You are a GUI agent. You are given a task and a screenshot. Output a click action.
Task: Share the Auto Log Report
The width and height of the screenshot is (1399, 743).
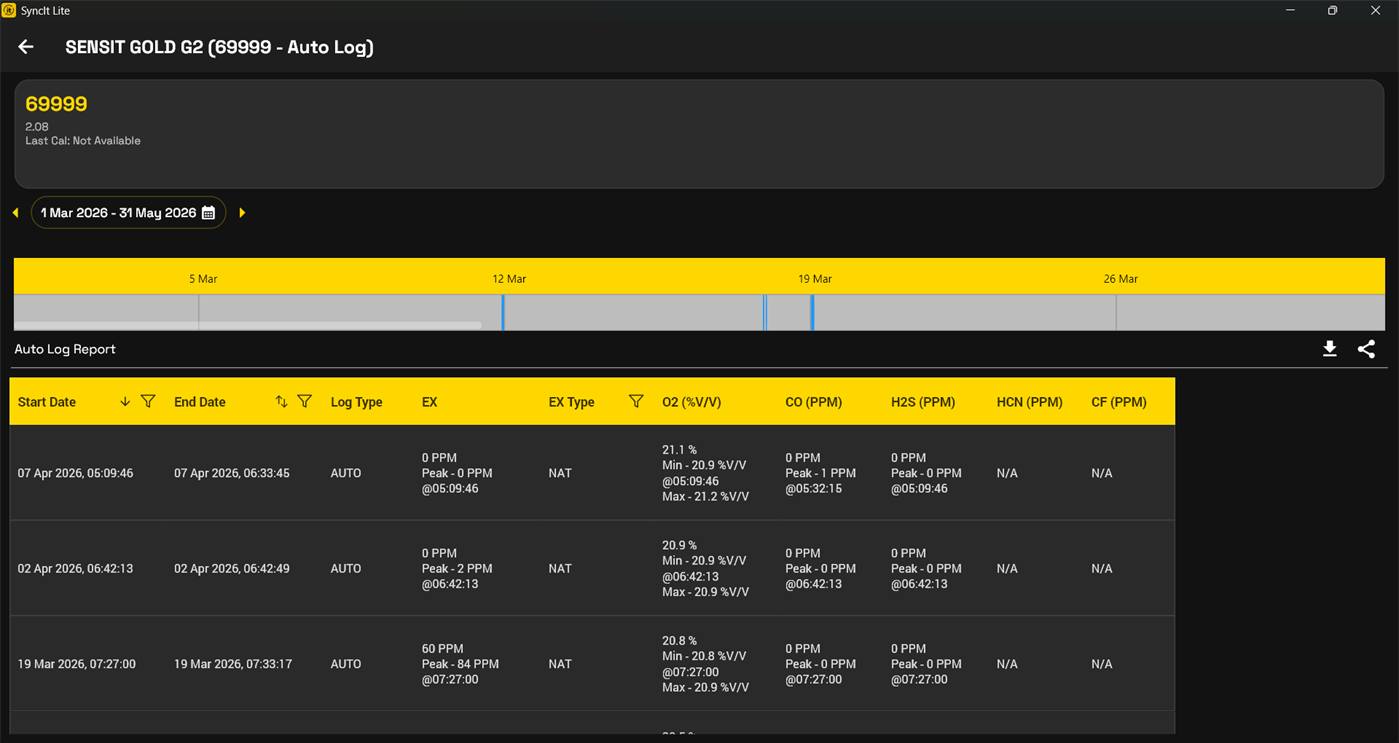coord(1367,349)
